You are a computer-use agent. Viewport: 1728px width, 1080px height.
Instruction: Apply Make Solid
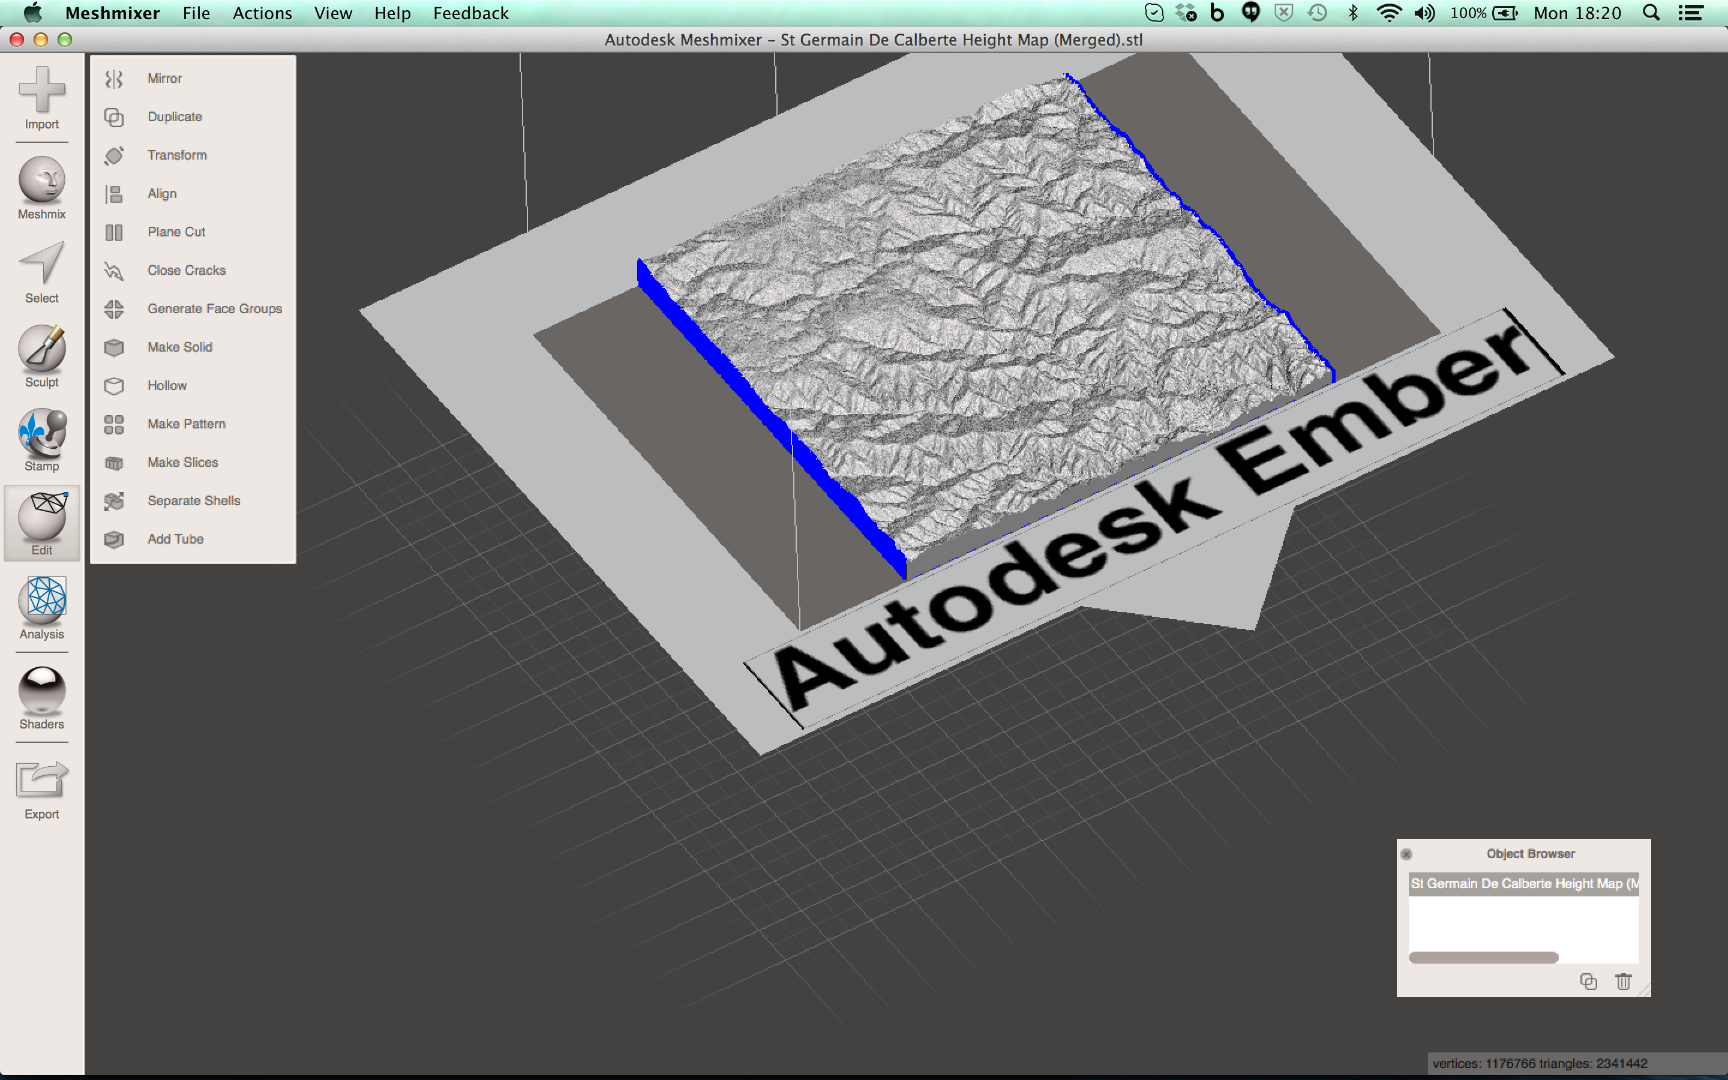180,347
